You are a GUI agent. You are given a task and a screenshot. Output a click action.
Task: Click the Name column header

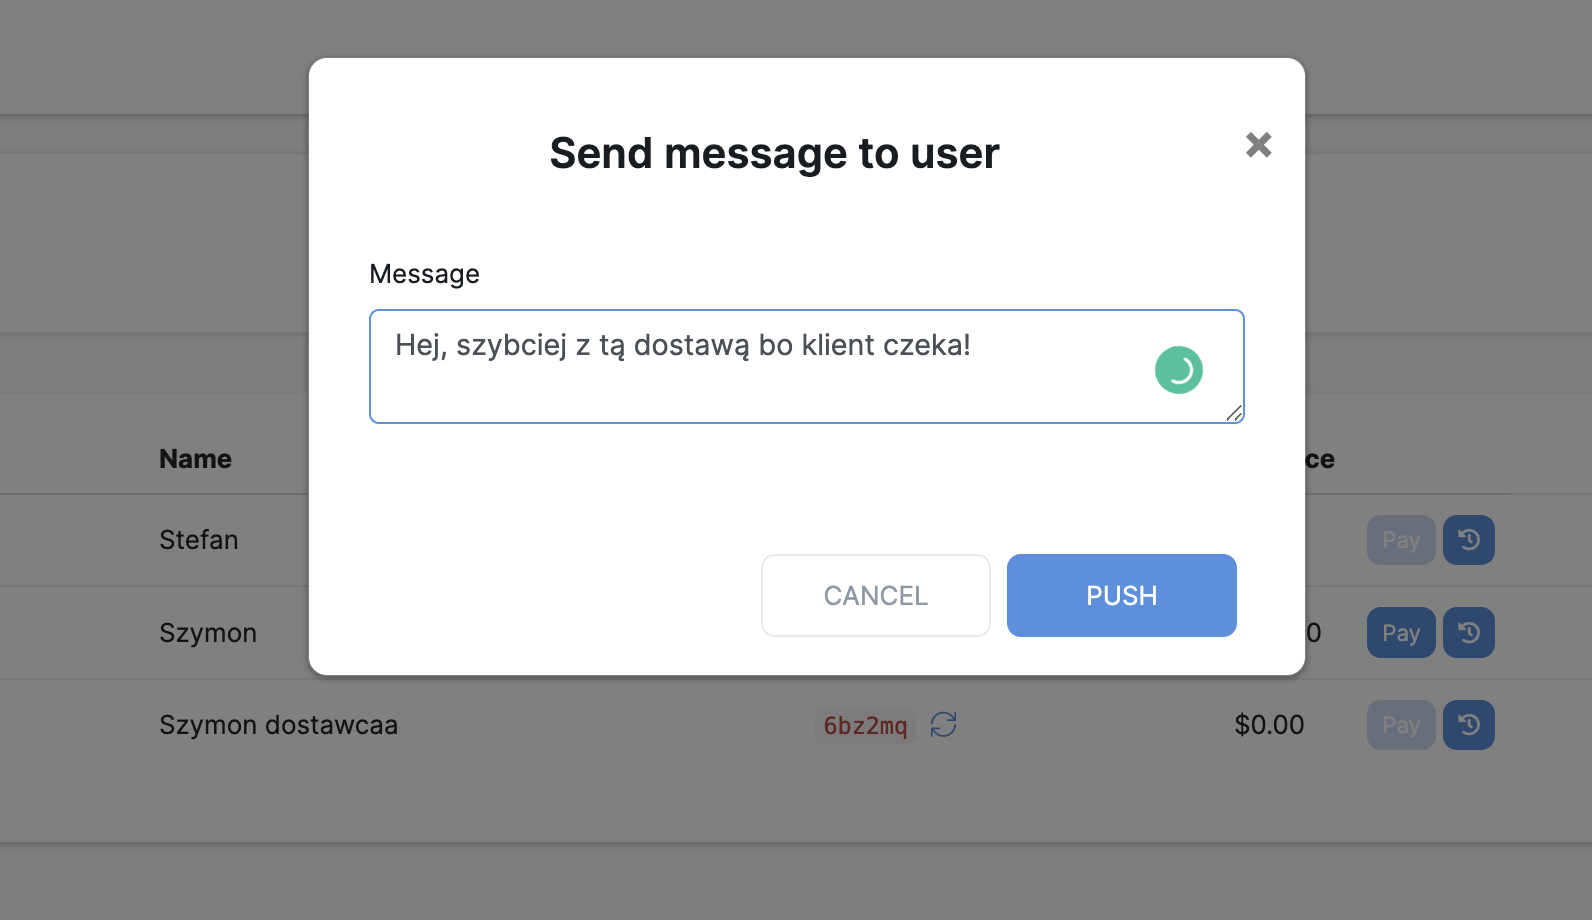coord(195,459)
